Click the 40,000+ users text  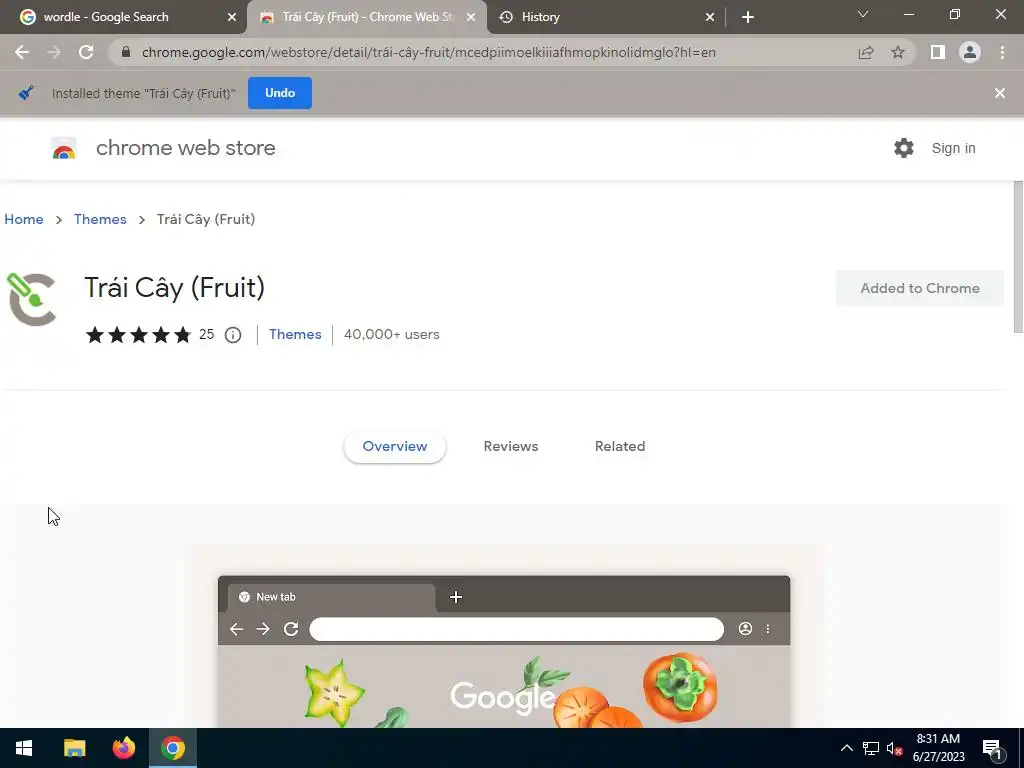(392, 334)
